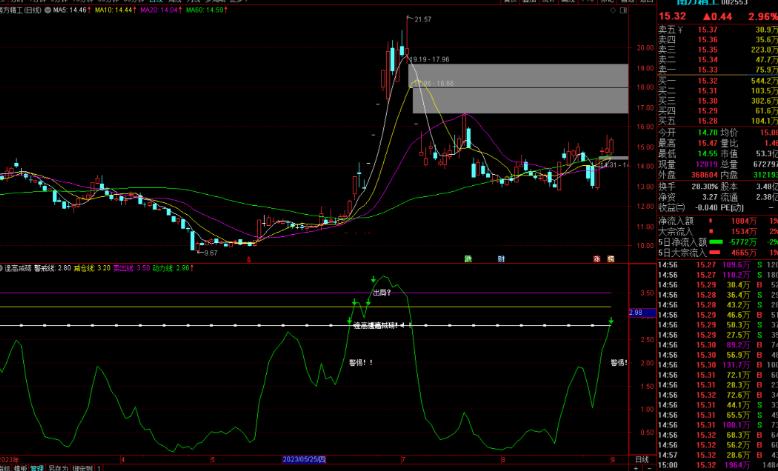Click the 警惕!! warning under the first peak
778x471 pixels.
[361, 362]
